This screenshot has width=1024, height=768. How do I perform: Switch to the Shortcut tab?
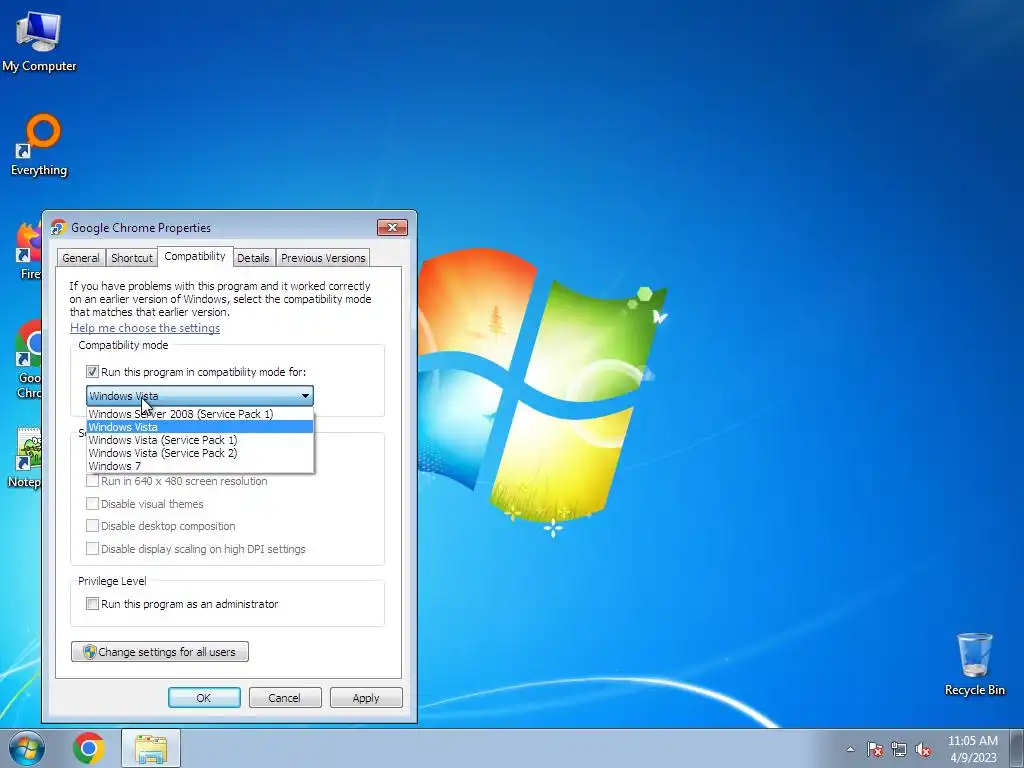pyautogui.click(x=132, y=258)
